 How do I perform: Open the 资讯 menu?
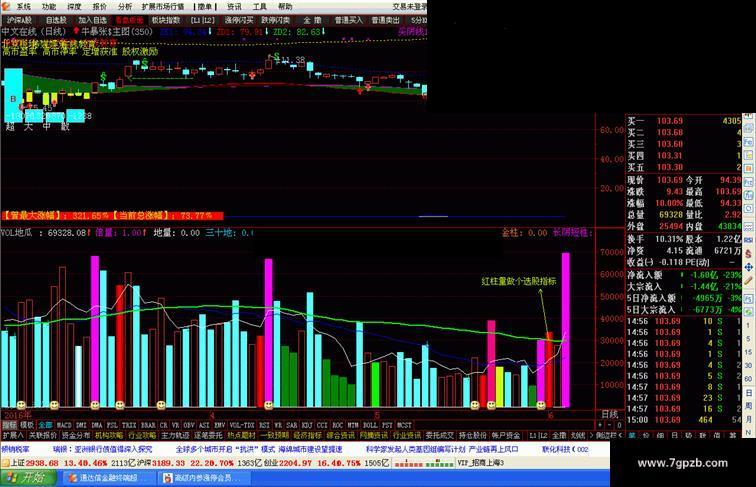(234, 7)
